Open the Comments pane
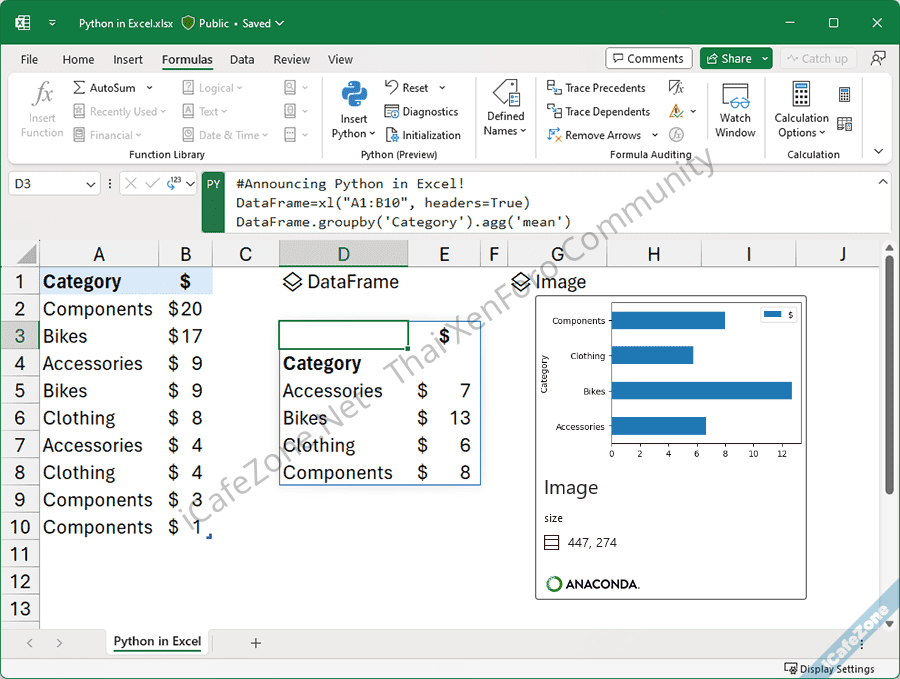Viewport: 900px width, 679px height. [x=647, y=59]
